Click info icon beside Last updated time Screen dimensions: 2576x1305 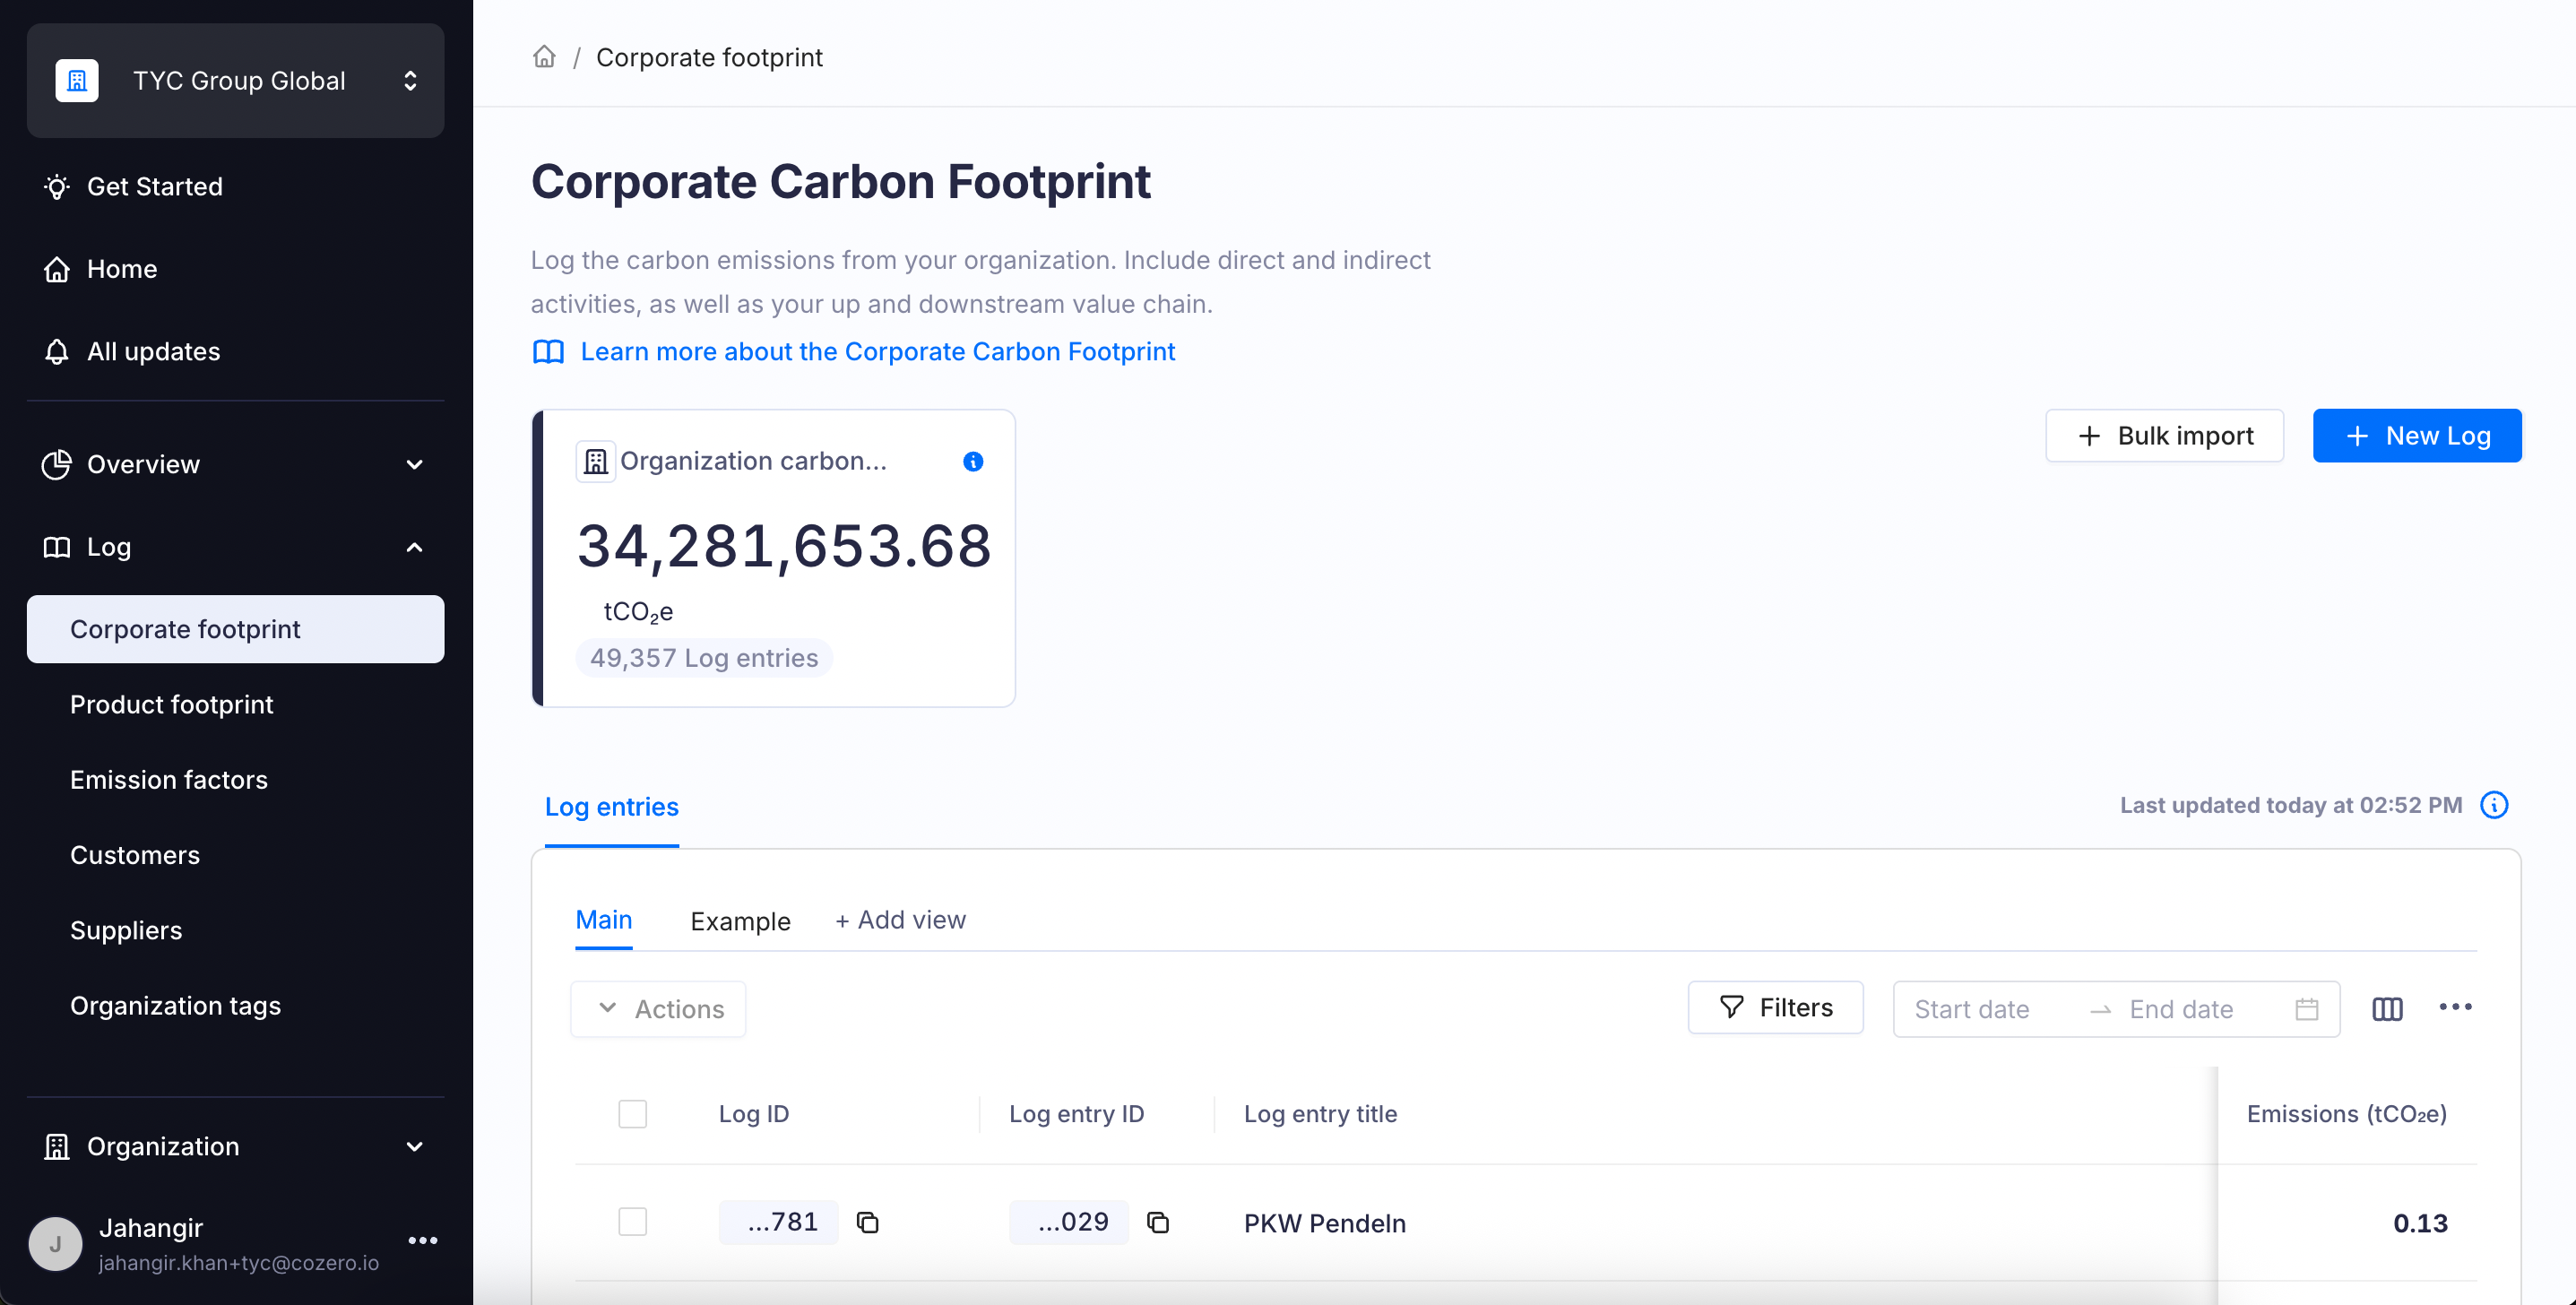pos(2494,805)
